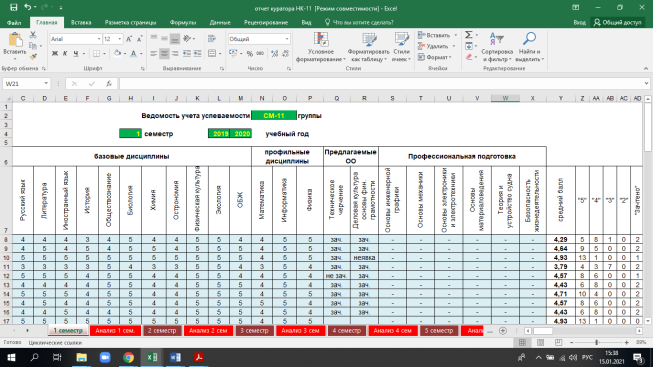This screenshot has height=367, width=653.
Task: Open the Windows Start menu
Action: coord(11,357)
